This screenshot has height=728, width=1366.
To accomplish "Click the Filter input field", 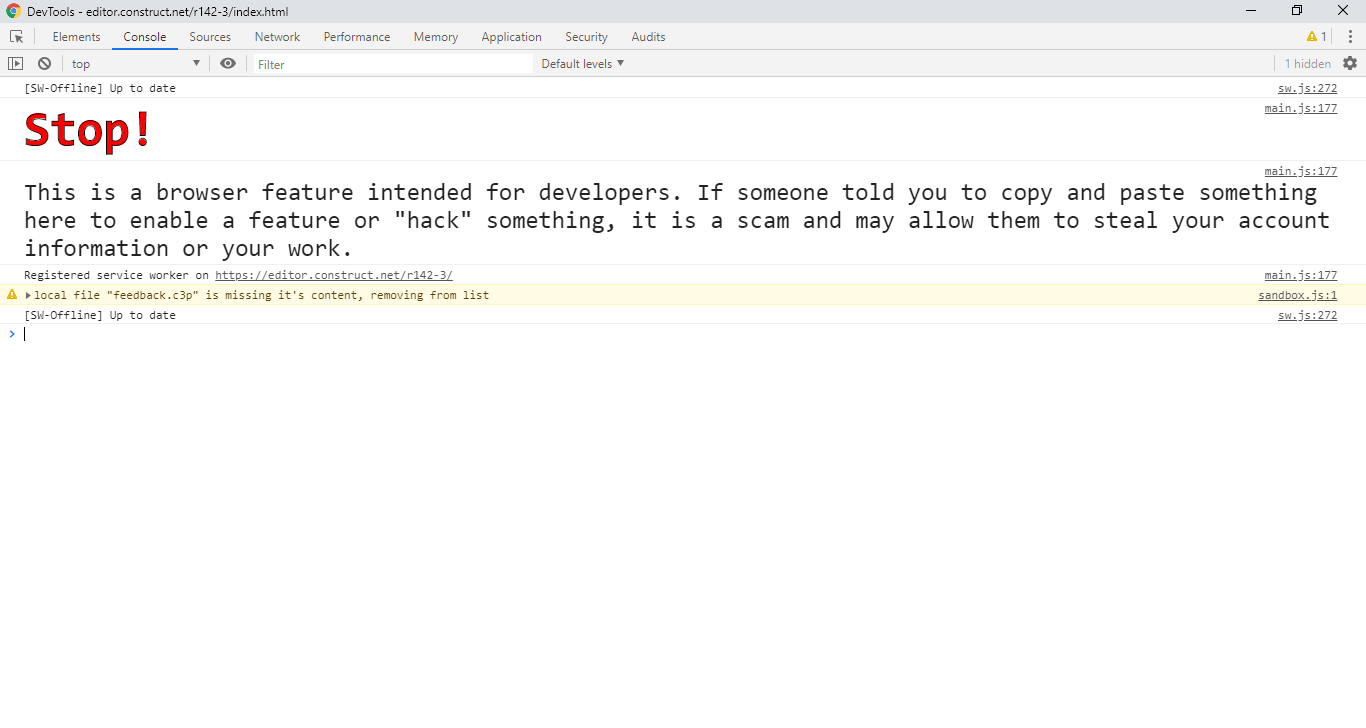I will click(390, 63).
